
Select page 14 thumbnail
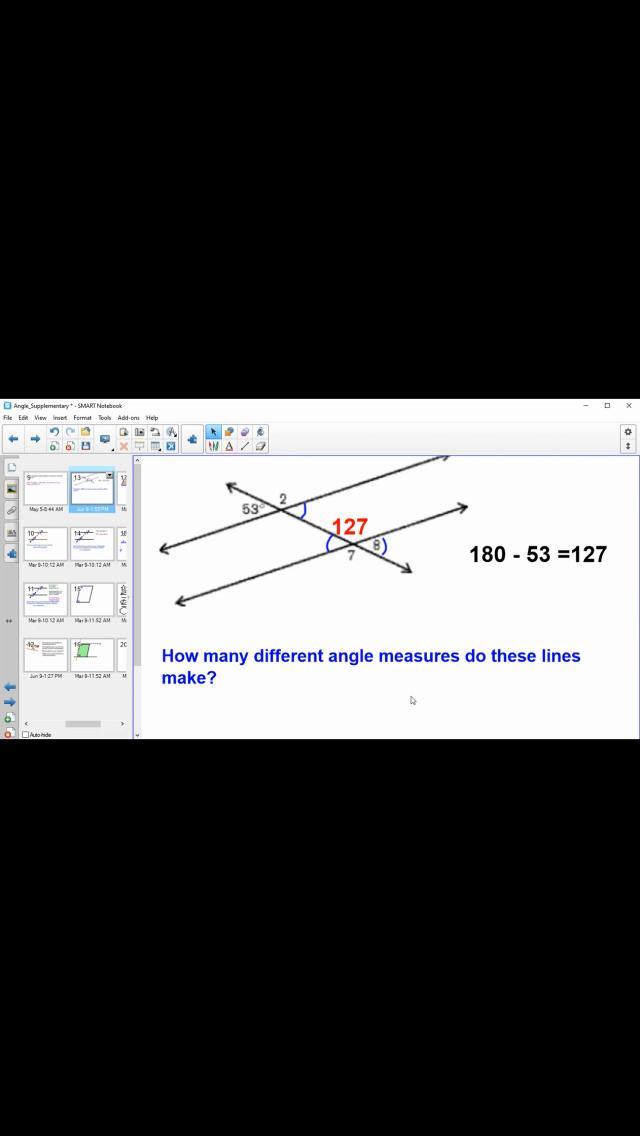[92, 544]
